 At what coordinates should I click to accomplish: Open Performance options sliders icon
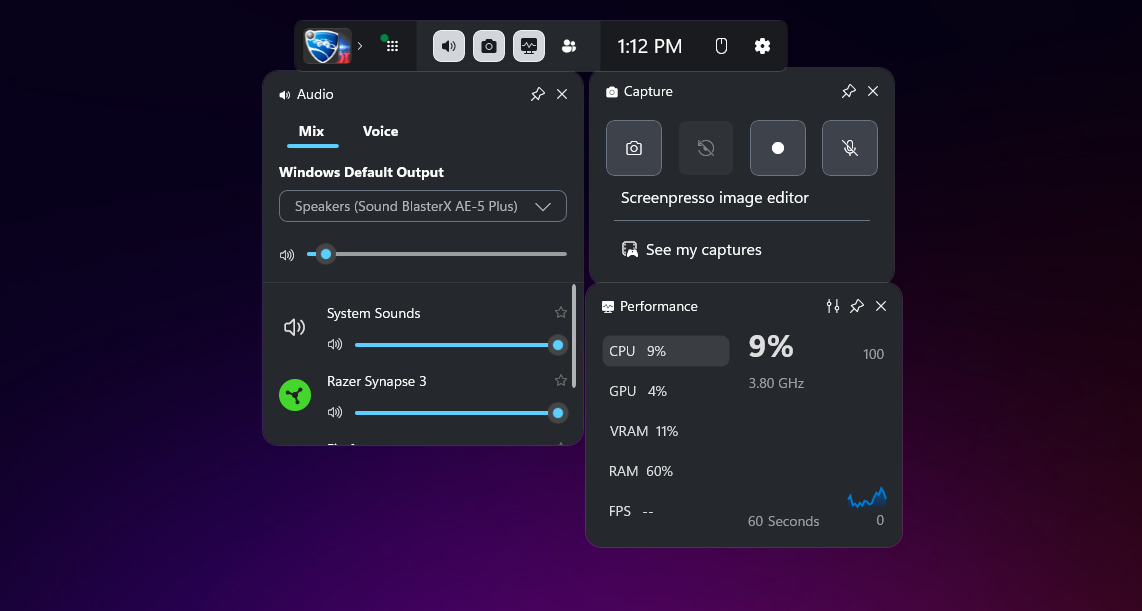[832, 306]
